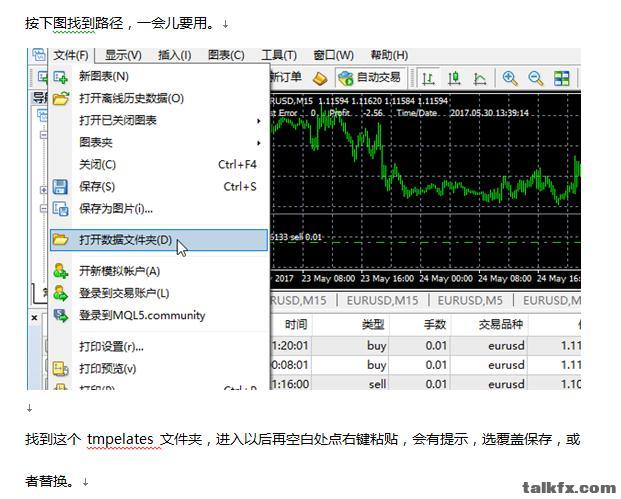Click the zoom out magnifier icon
Image resolution: width=621 pixels, height=499 pixels.
(535, 78)
